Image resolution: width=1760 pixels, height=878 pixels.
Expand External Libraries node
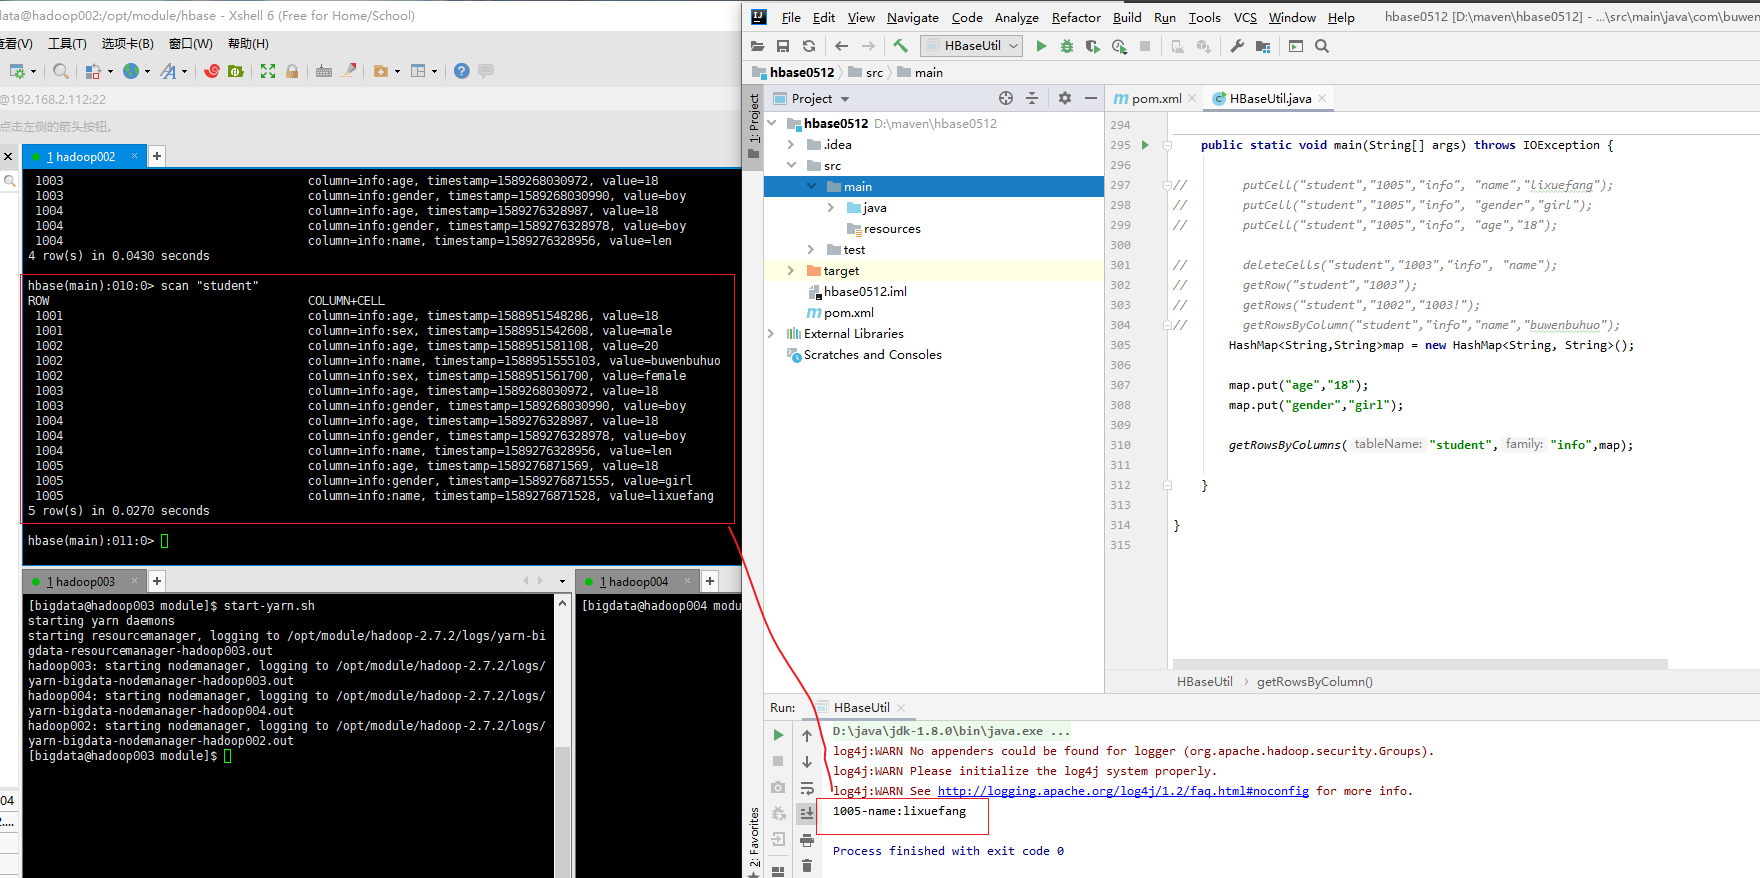[x=771, y=334]
